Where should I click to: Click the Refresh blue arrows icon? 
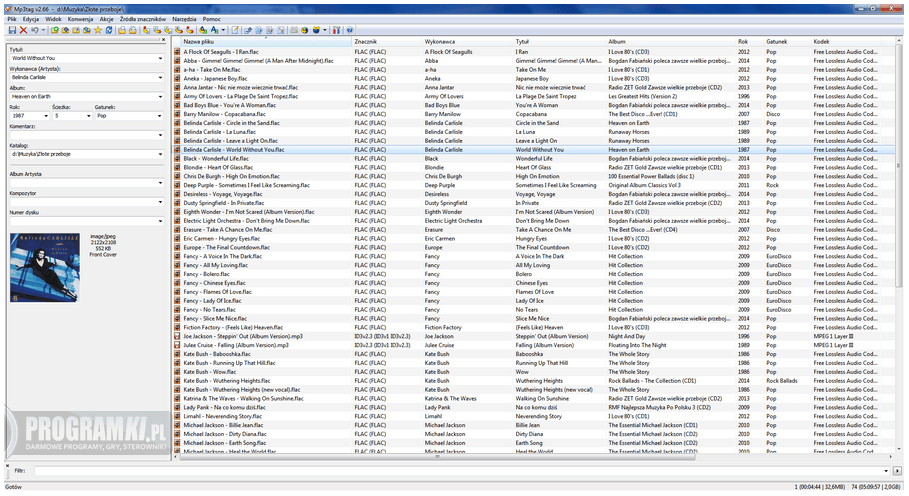pyautogui.click(x=108, y=30)
